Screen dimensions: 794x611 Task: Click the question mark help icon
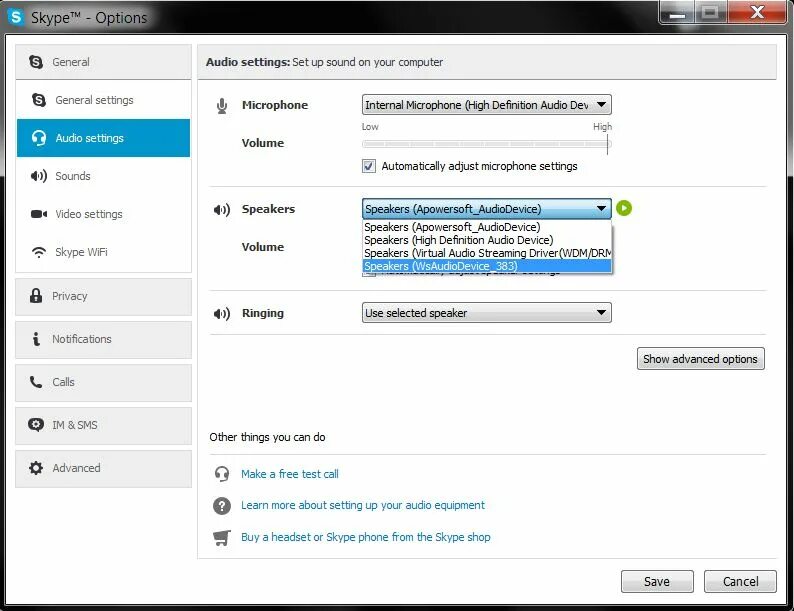click(222, 505)
